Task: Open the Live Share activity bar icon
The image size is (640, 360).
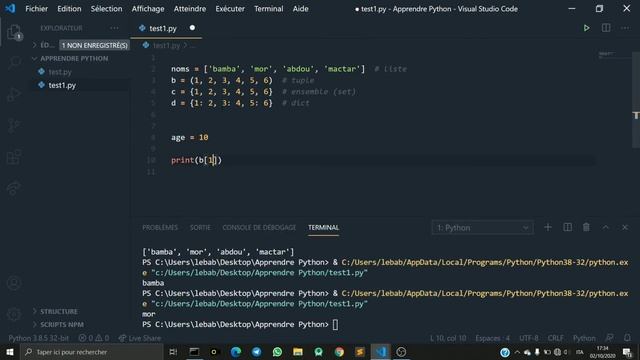Action: (14, 188)
